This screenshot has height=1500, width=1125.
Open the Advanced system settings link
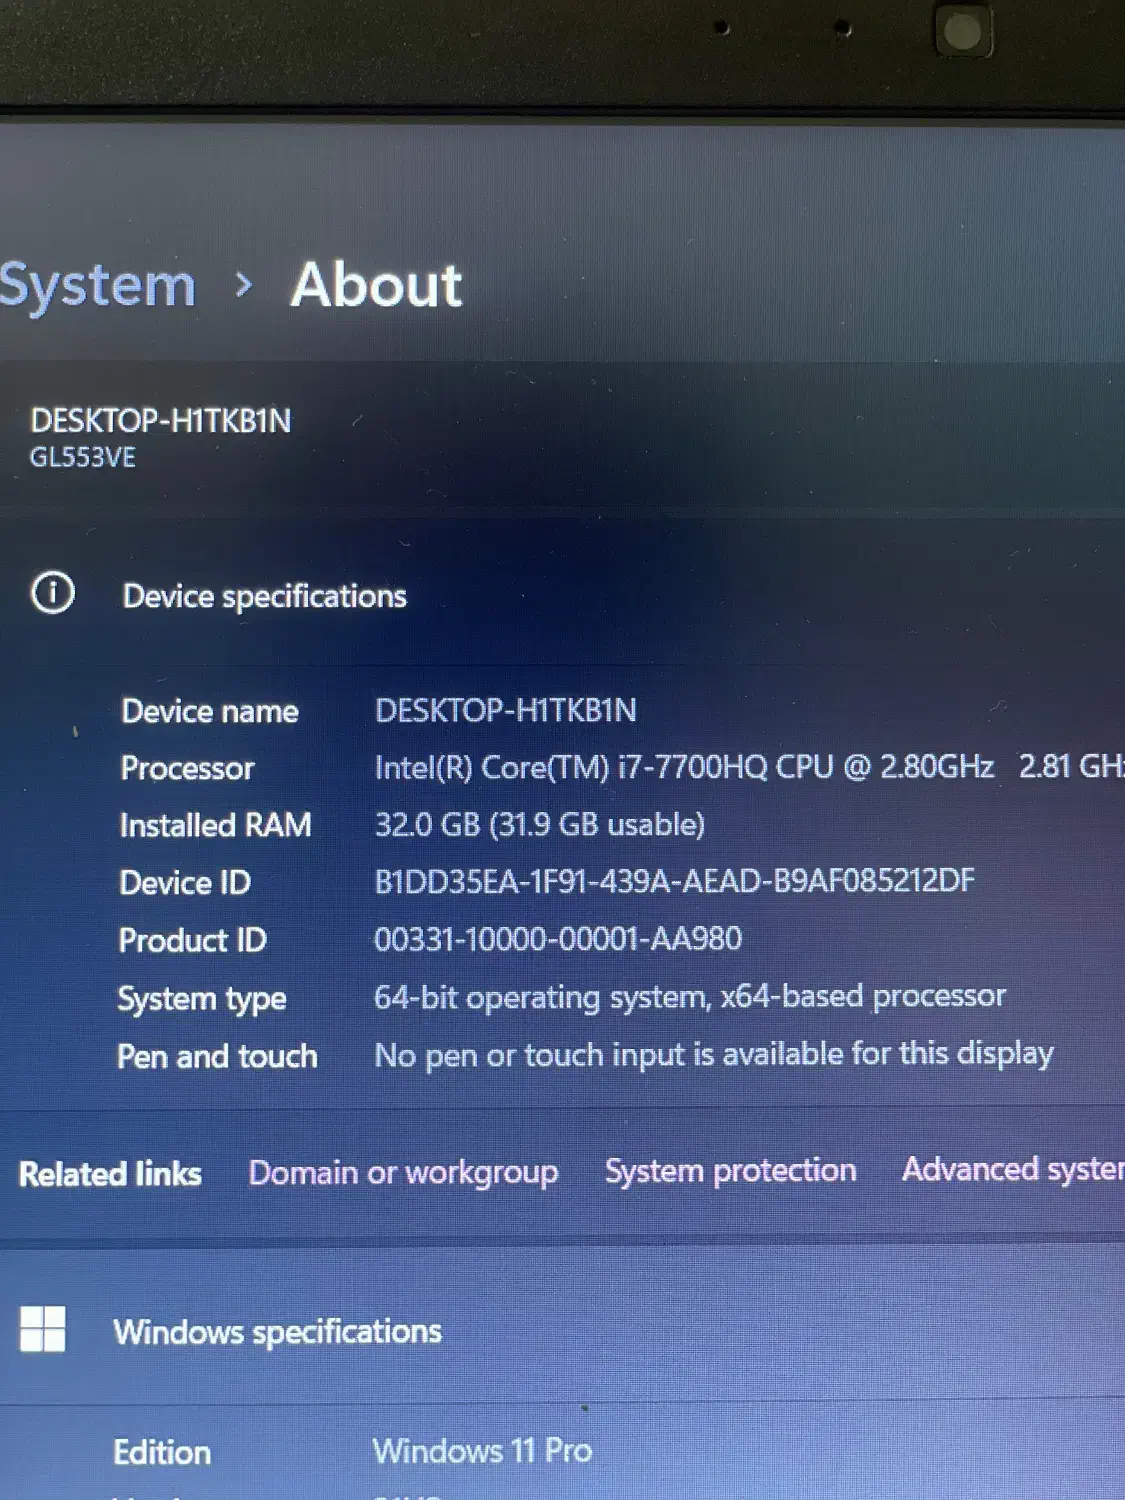click(x=1013, y=1168)
